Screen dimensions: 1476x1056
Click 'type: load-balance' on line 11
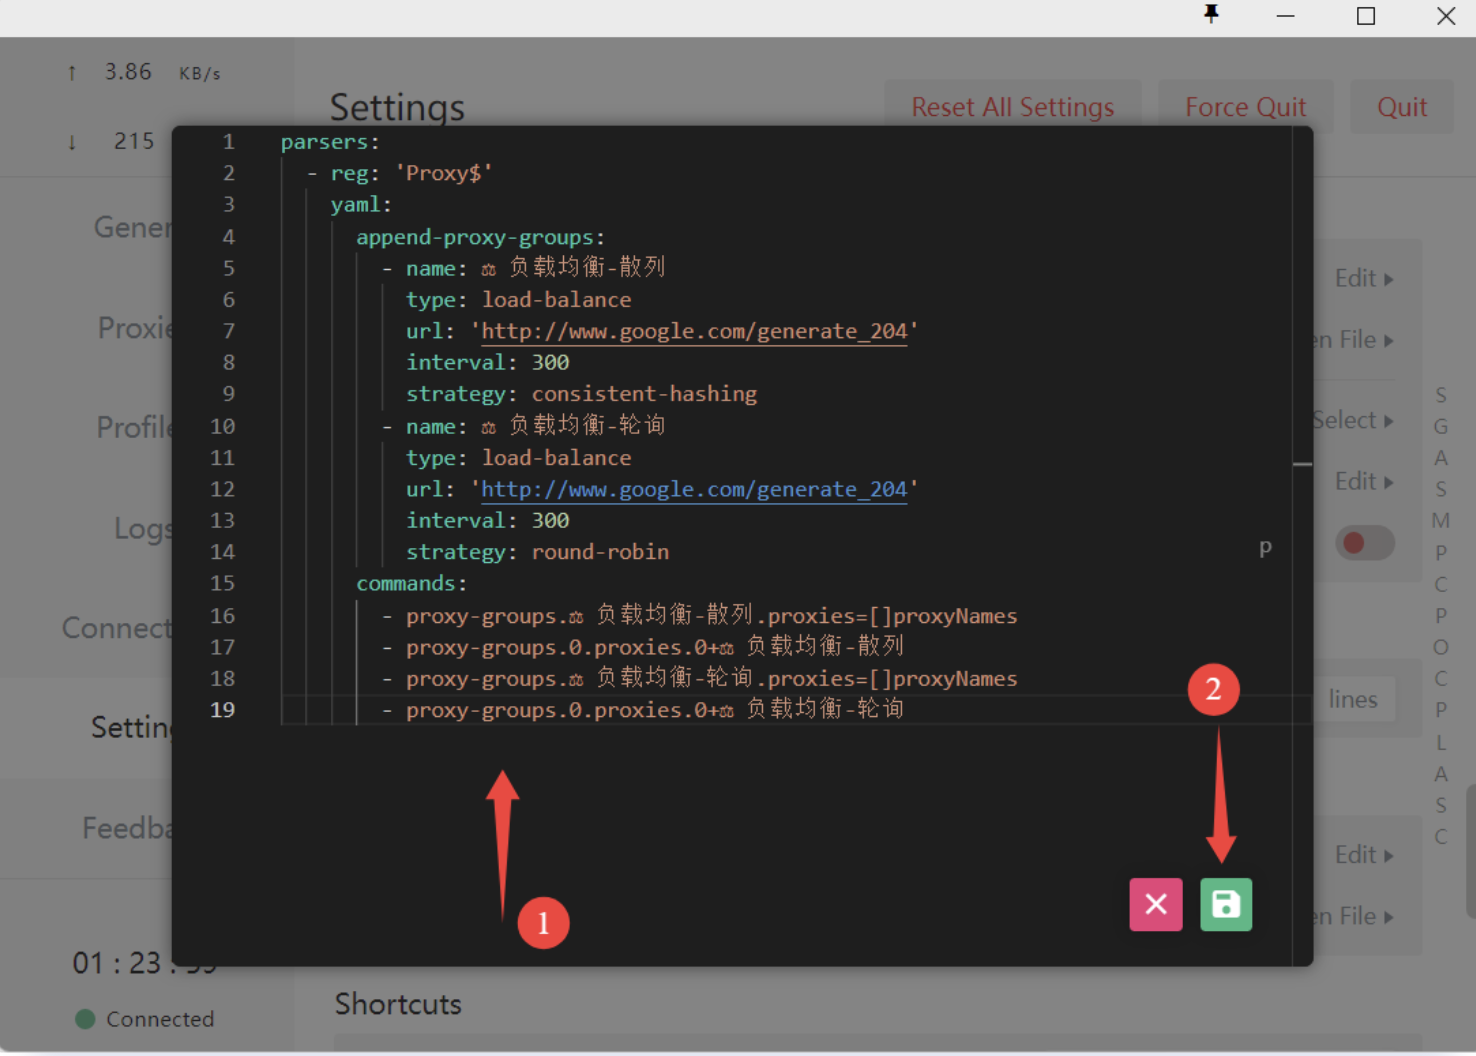pyautogui.click(x=518, y=458)
